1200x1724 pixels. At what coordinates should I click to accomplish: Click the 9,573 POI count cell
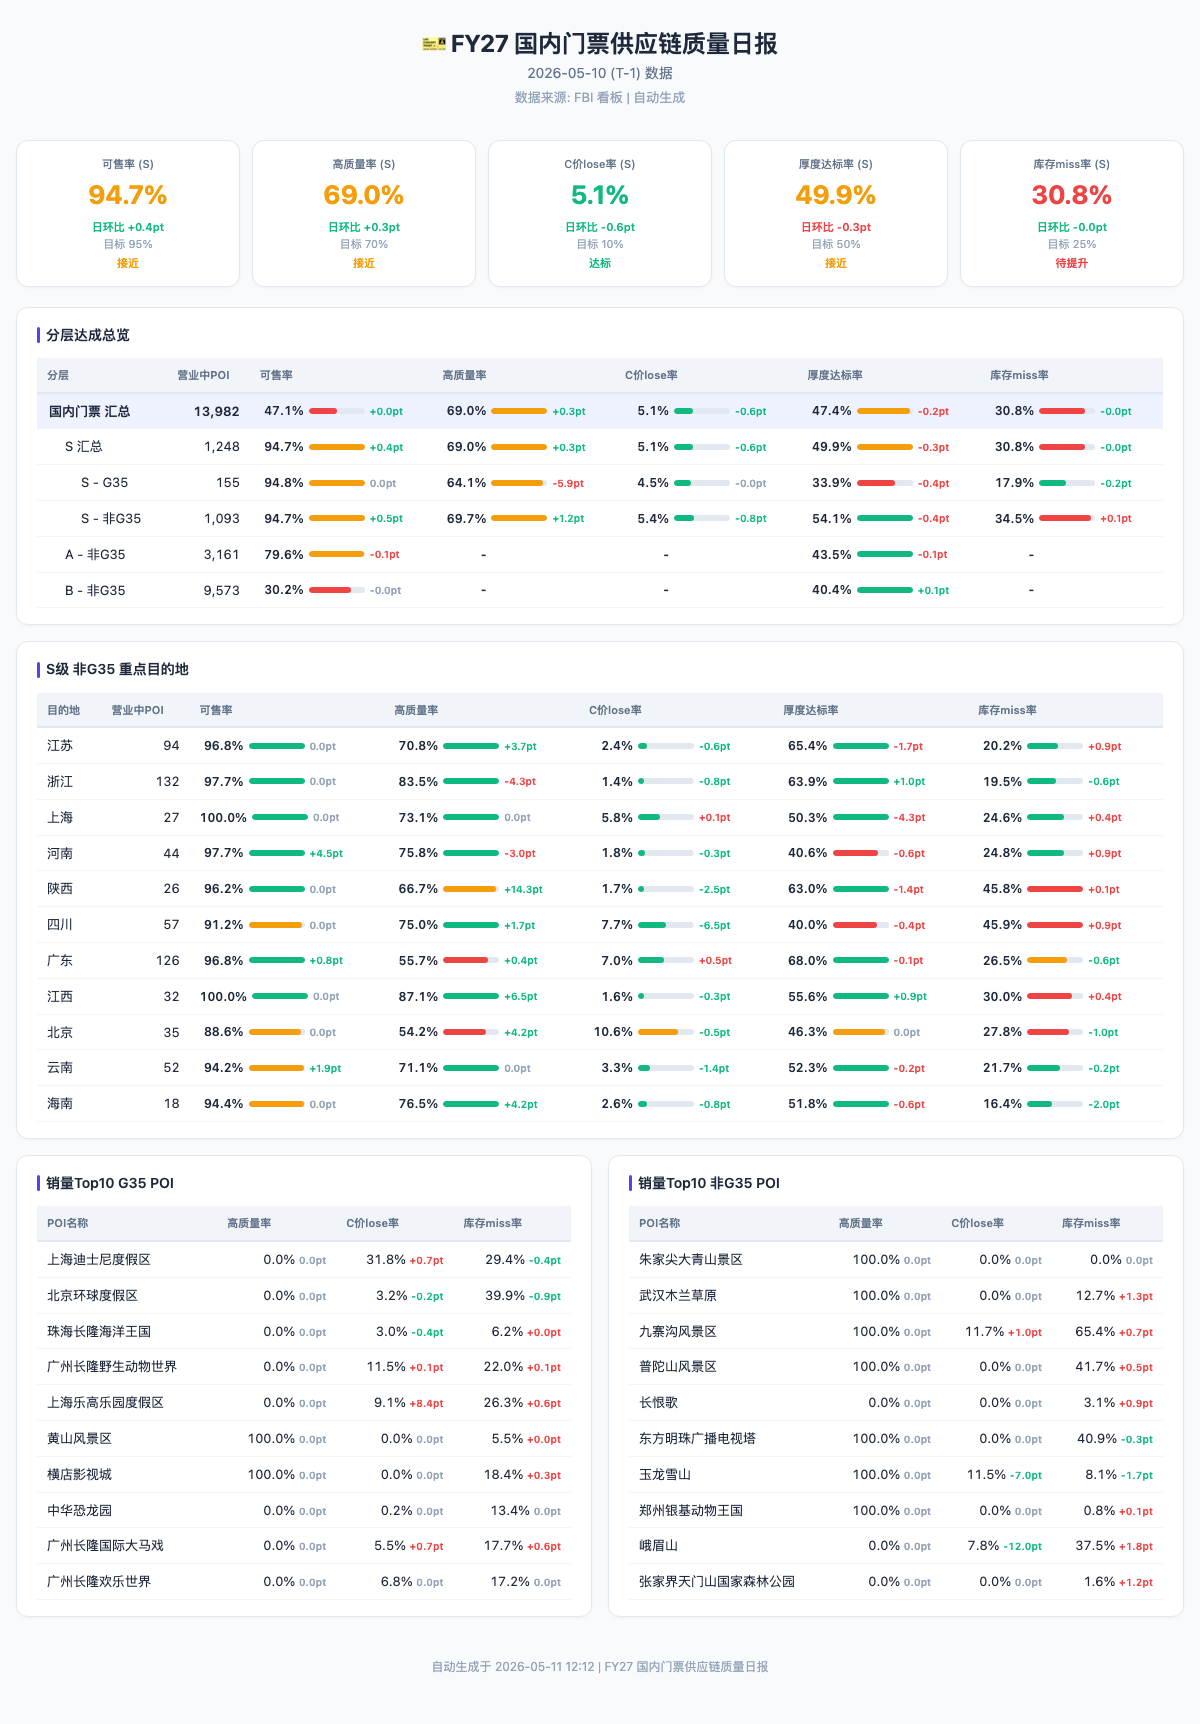tap(222, 590)
